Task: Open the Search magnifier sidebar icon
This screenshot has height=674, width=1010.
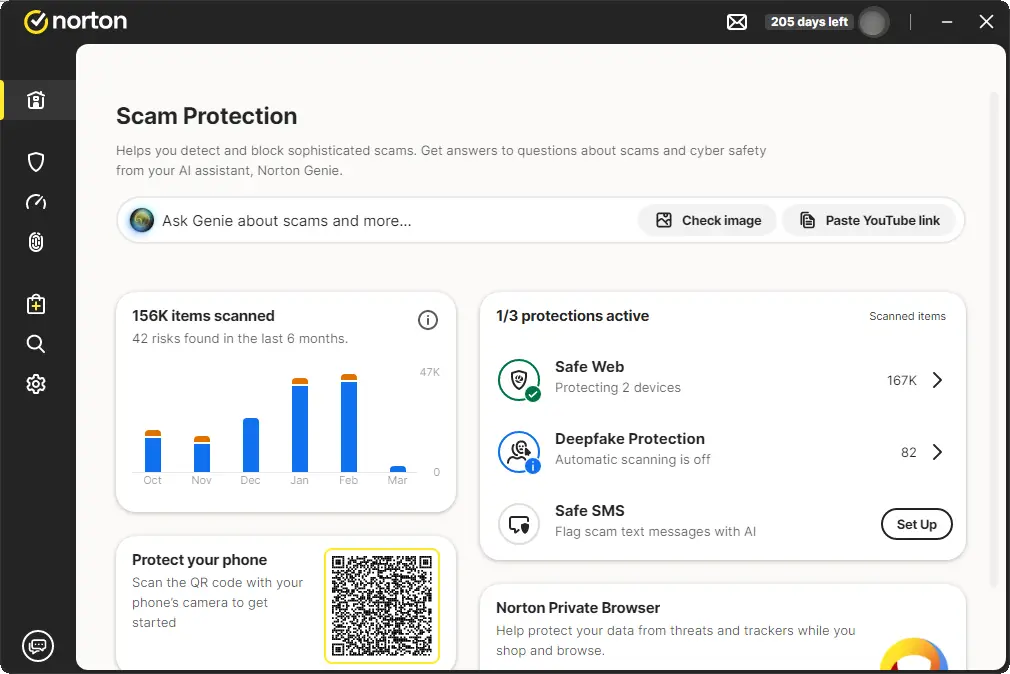Action: [36, 343]
